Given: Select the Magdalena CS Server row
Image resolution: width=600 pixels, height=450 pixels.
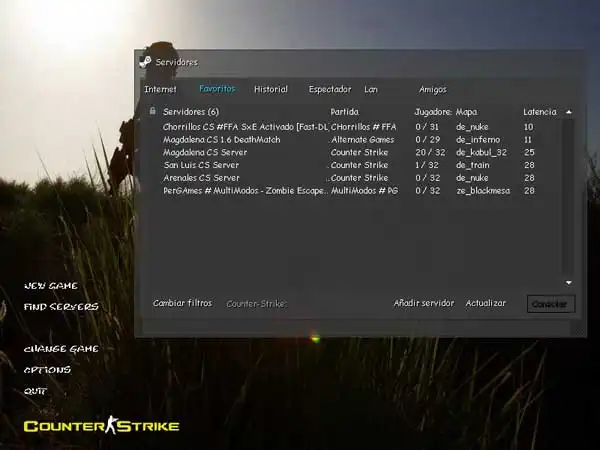Looking at the screenshot, I should tap(205, 152).
